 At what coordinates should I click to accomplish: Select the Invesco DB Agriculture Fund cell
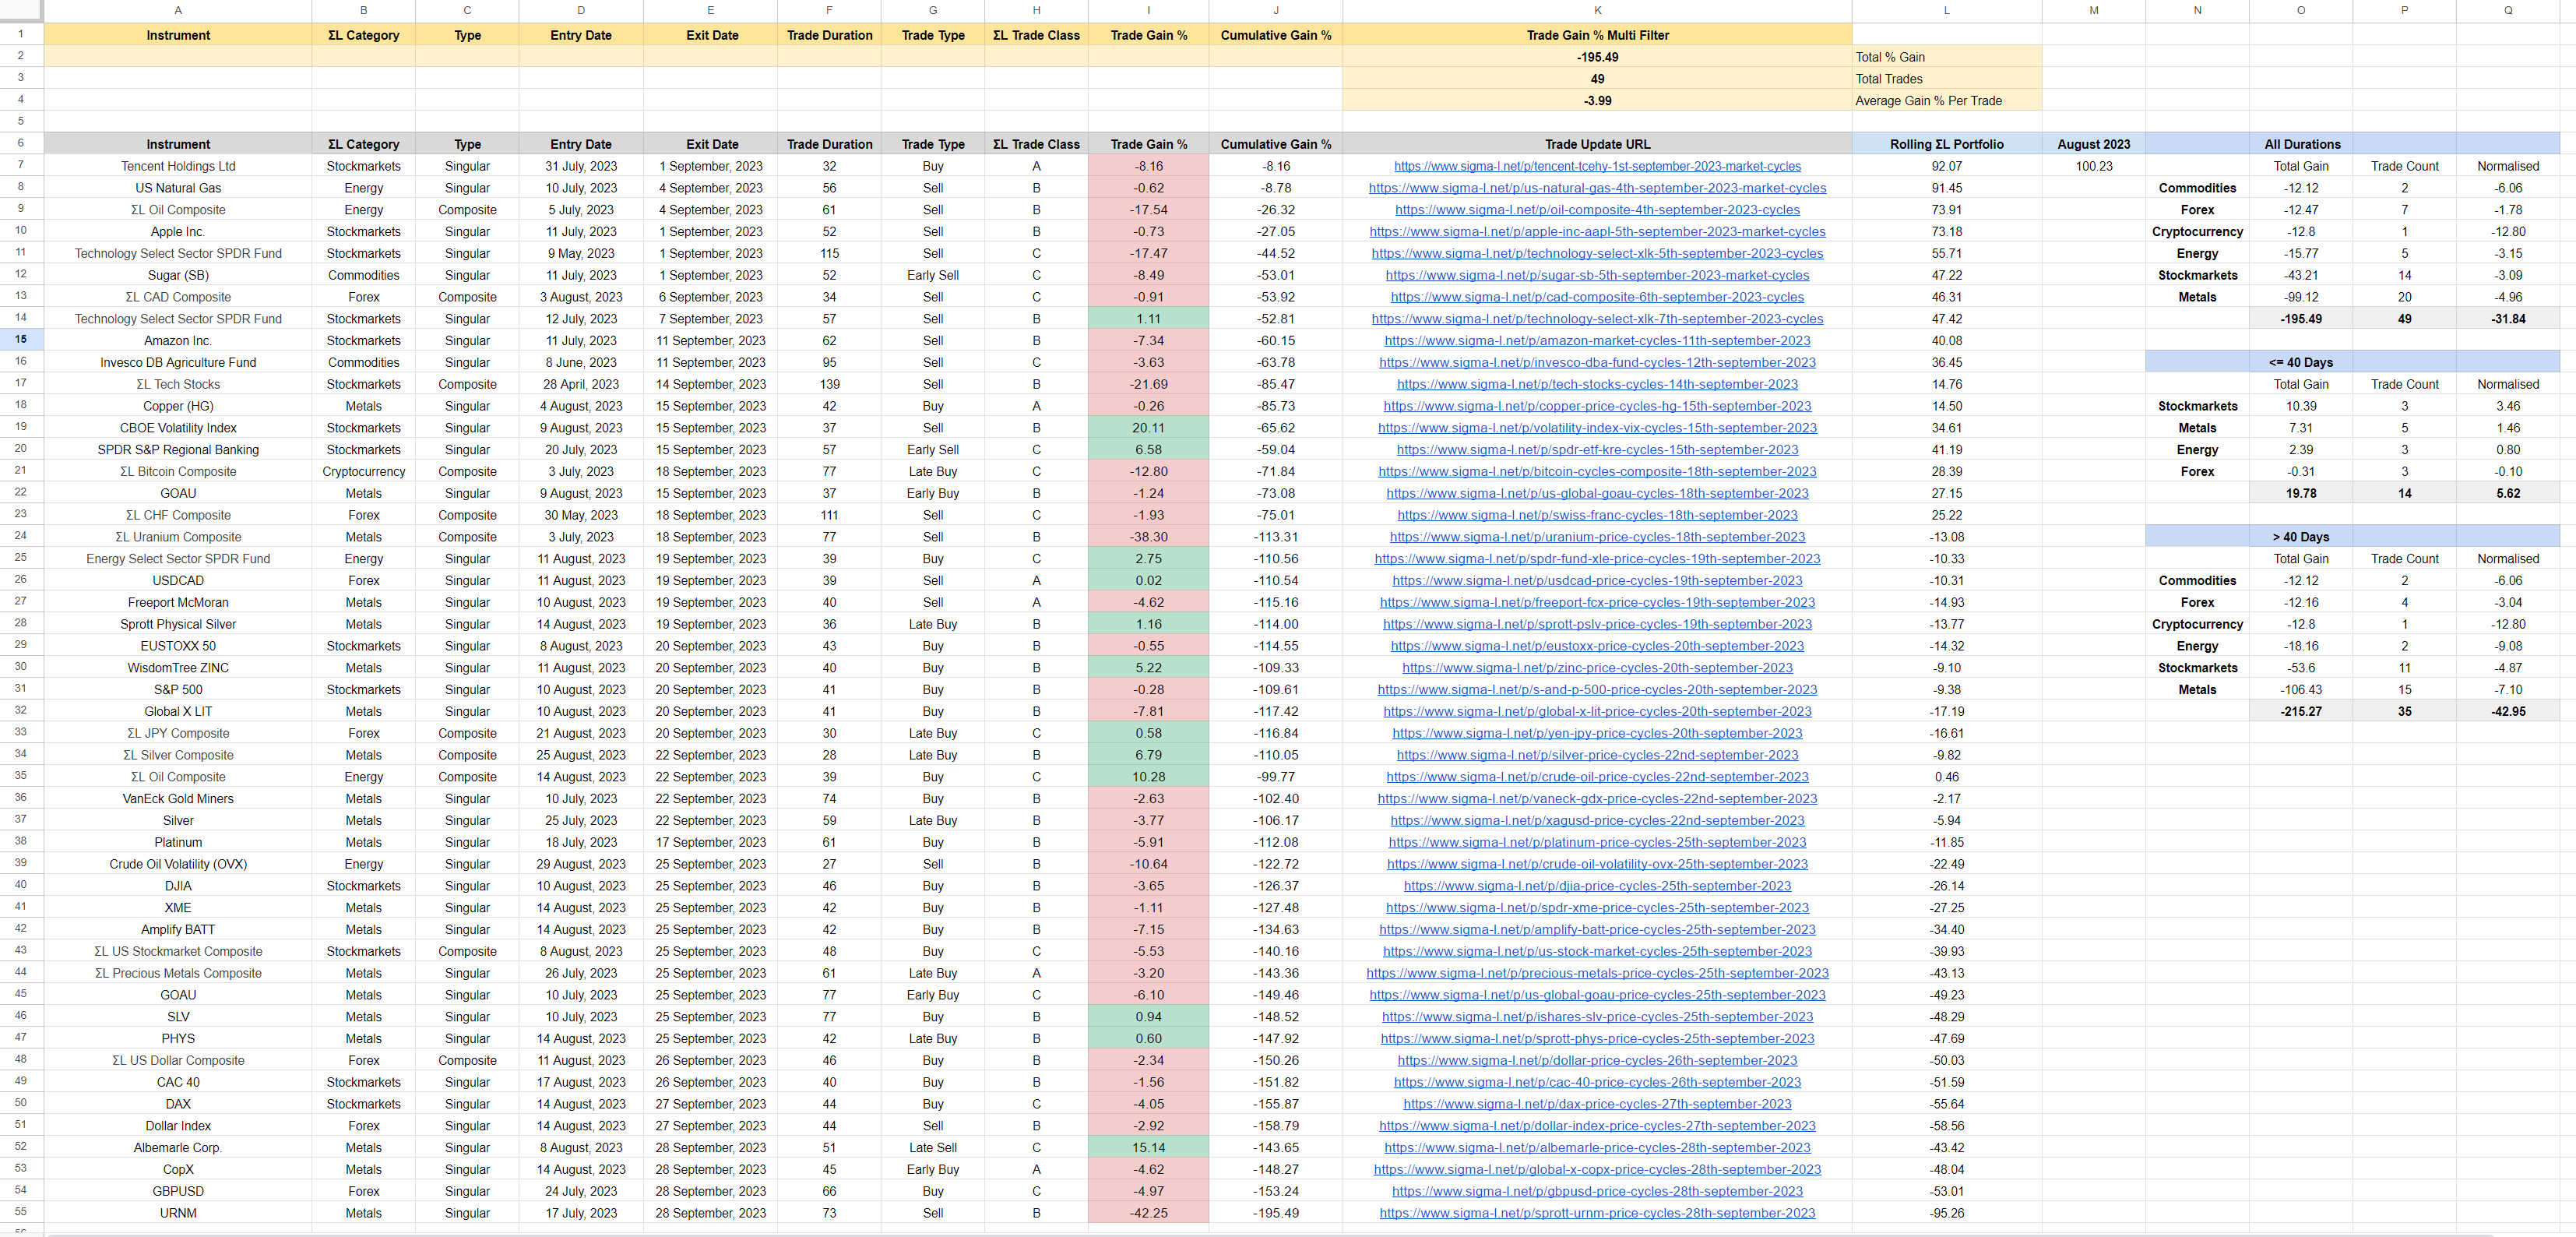[178, 362]
